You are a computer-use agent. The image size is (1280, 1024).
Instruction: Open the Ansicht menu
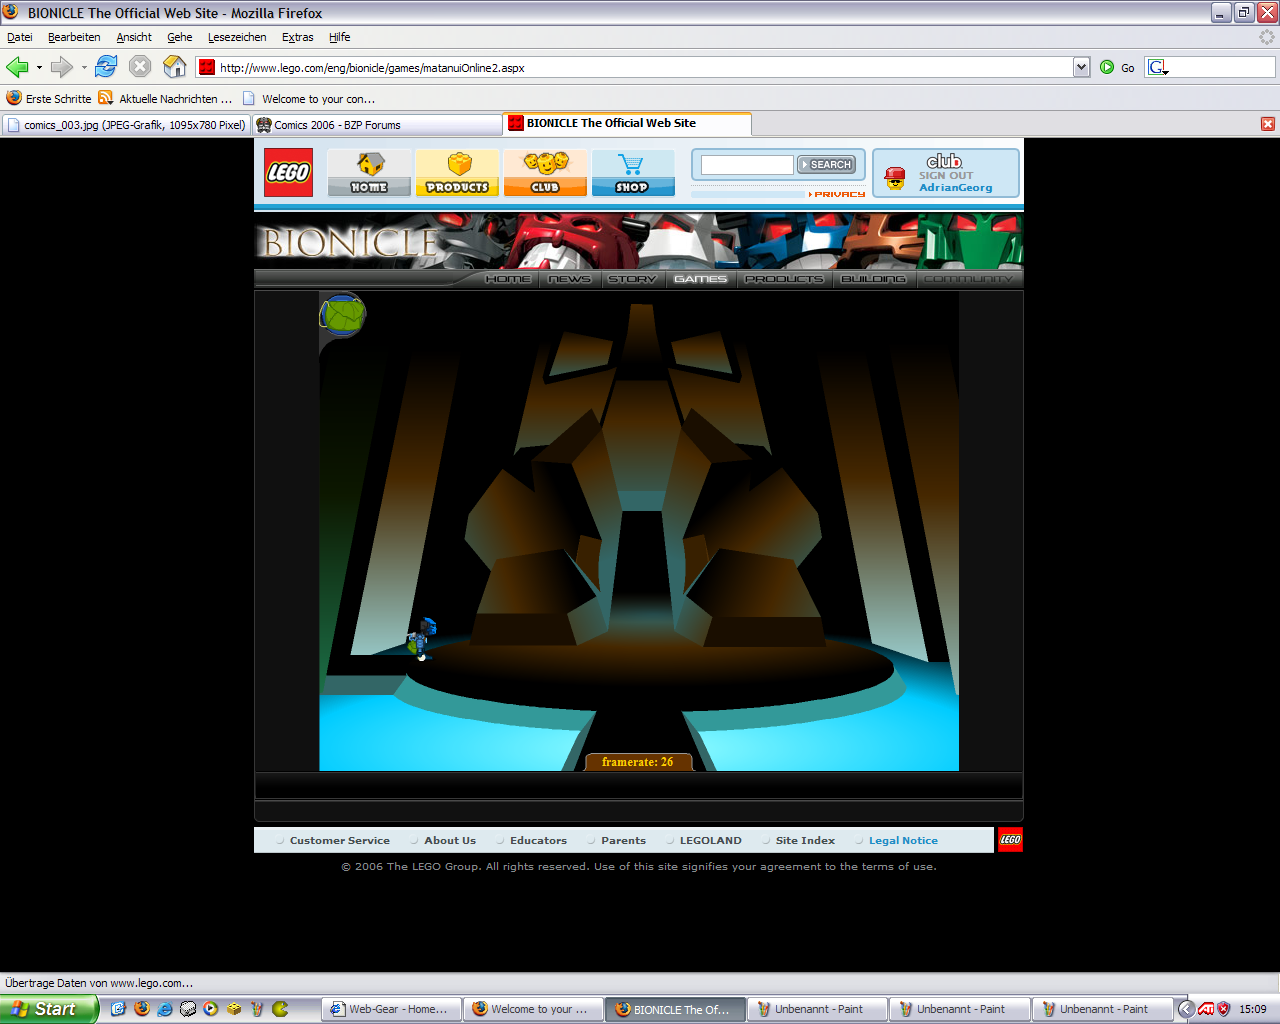point(134,37)
